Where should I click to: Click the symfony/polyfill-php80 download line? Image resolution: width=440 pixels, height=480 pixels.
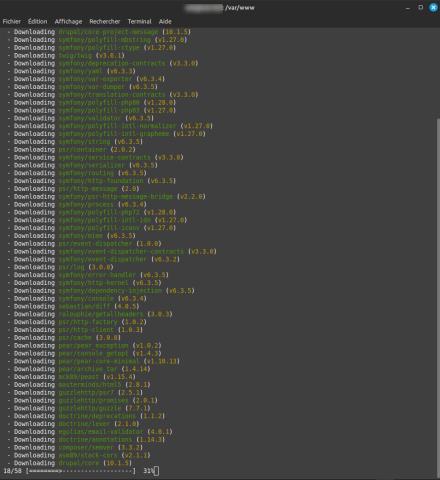[91, 102]
